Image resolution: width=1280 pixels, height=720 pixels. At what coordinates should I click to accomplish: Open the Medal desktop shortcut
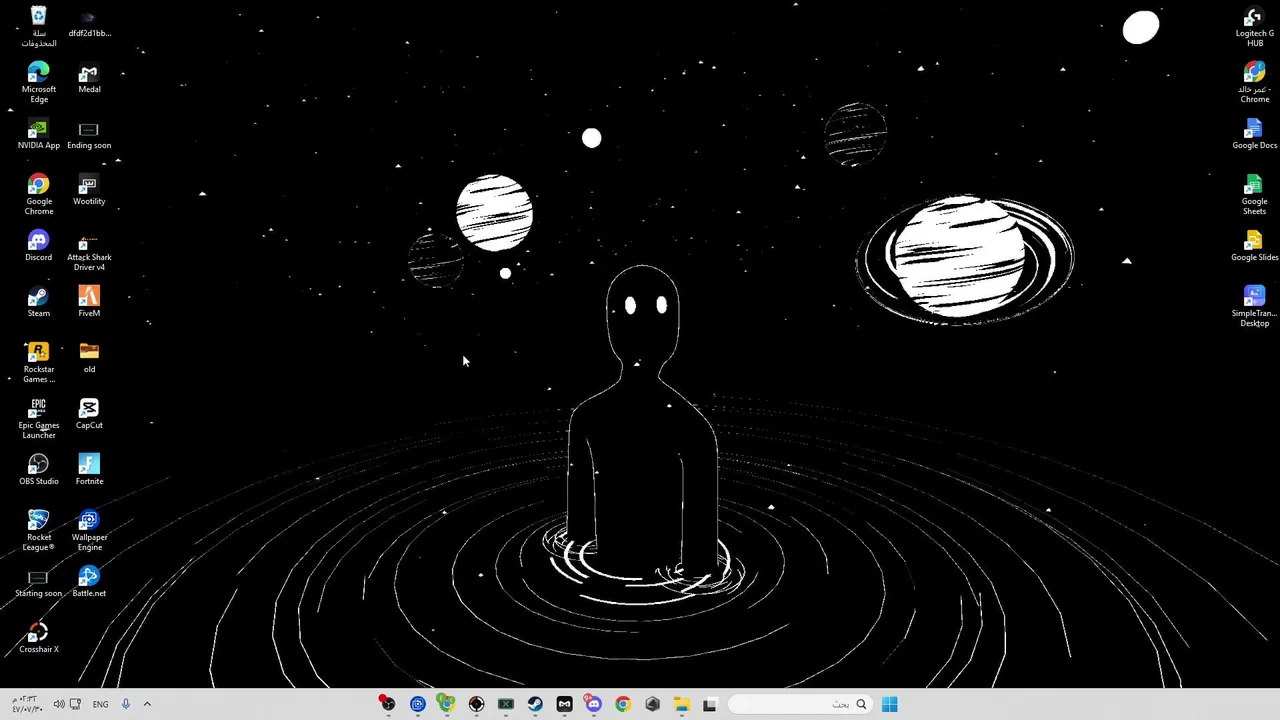(x=89, y=79)
